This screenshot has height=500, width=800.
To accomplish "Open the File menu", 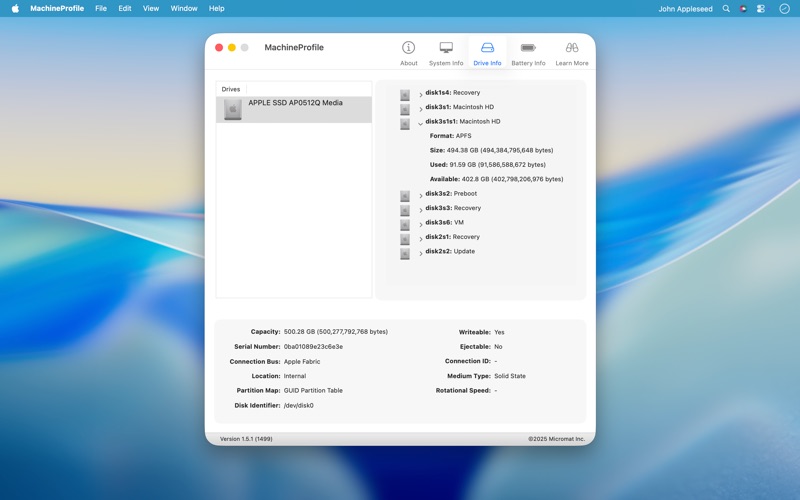I will tap(101, 9).
